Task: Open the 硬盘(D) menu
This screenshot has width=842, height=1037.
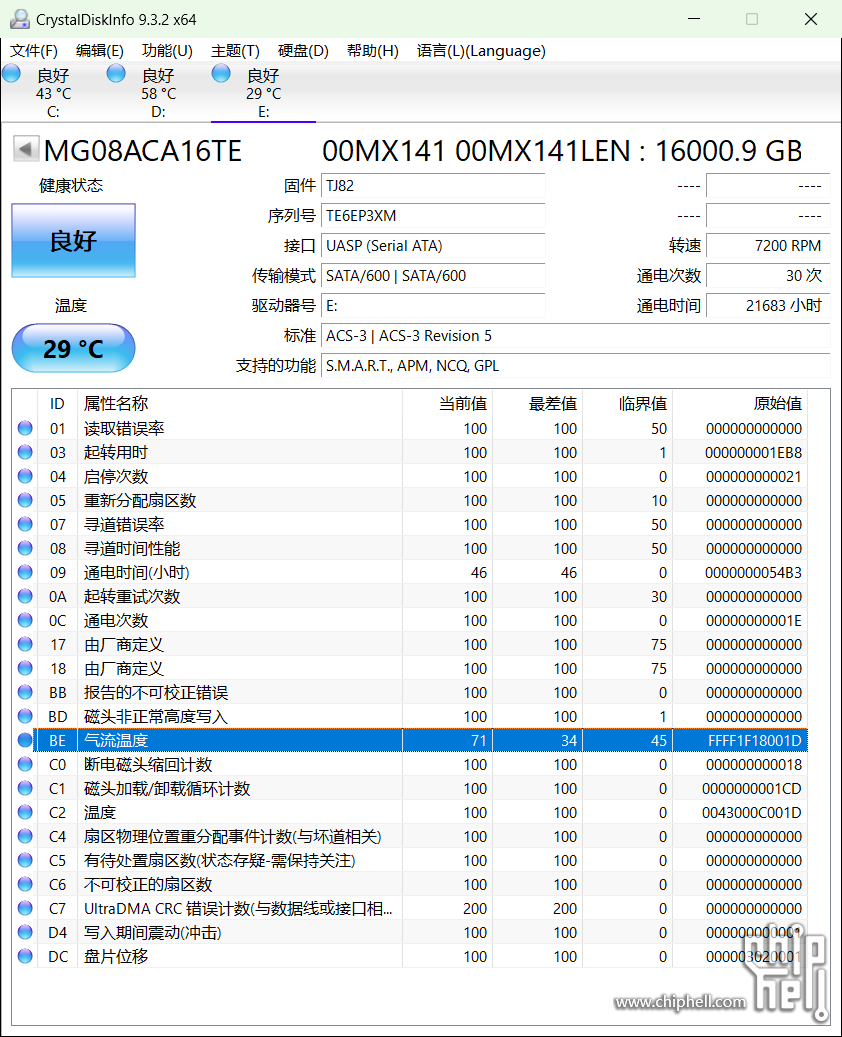Action: [303, 51]
